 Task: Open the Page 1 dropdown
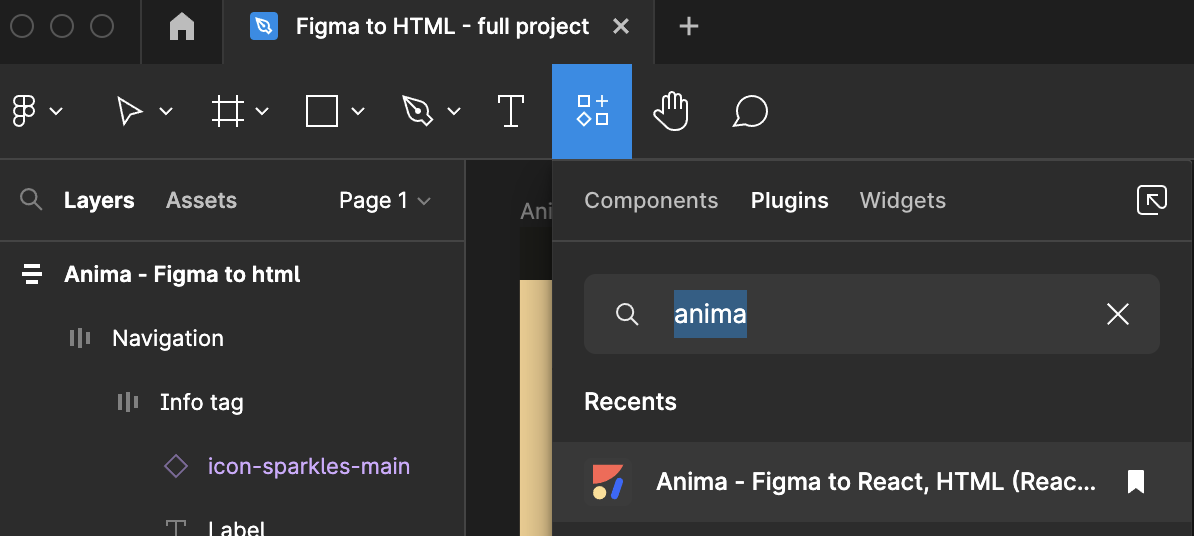(385, 200)
